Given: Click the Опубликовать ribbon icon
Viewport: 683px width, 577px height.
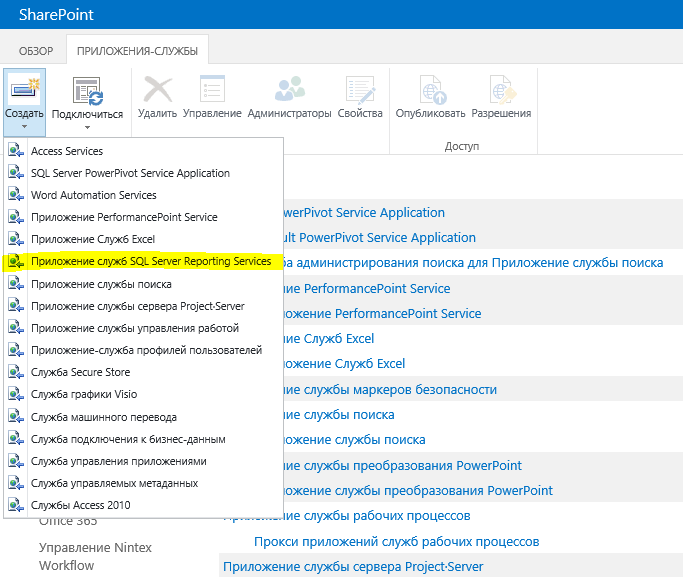Looking at the screenshot, I should [431, 90].
